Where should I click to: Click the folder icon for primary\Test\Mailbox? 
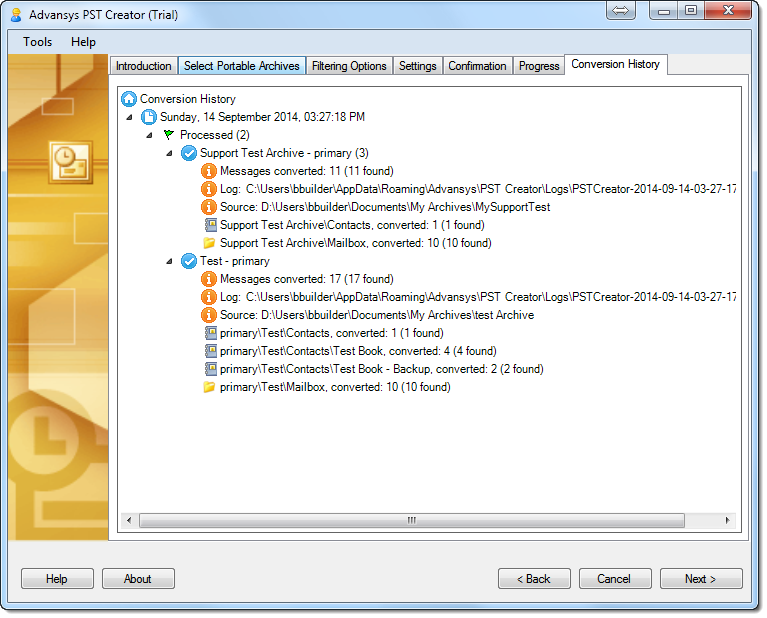click(x=209, y=387)
